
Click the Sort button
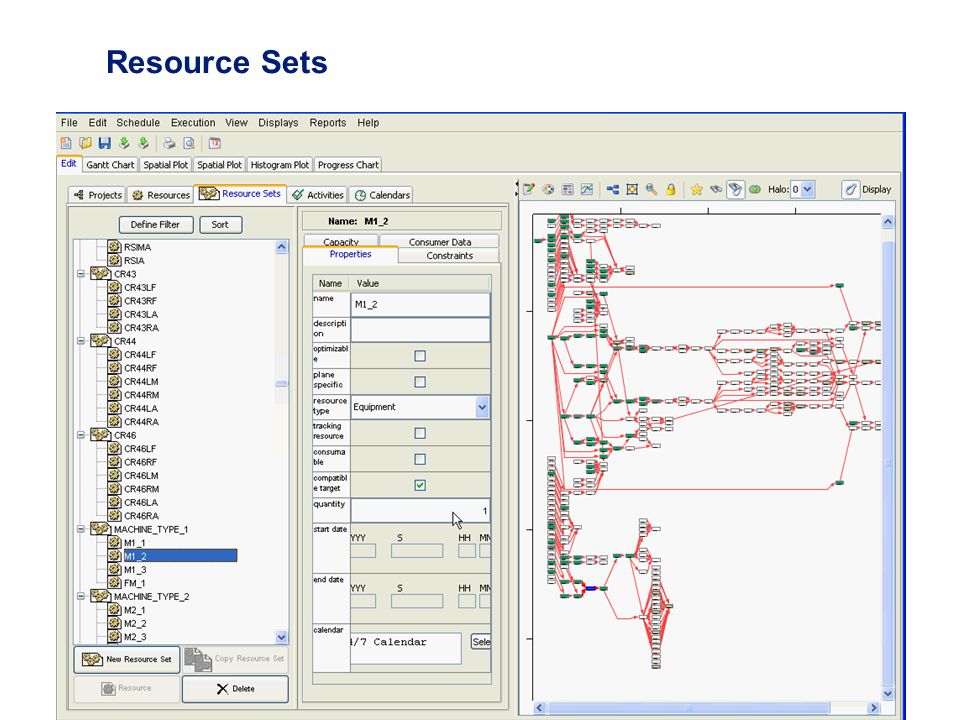(220, 225)
